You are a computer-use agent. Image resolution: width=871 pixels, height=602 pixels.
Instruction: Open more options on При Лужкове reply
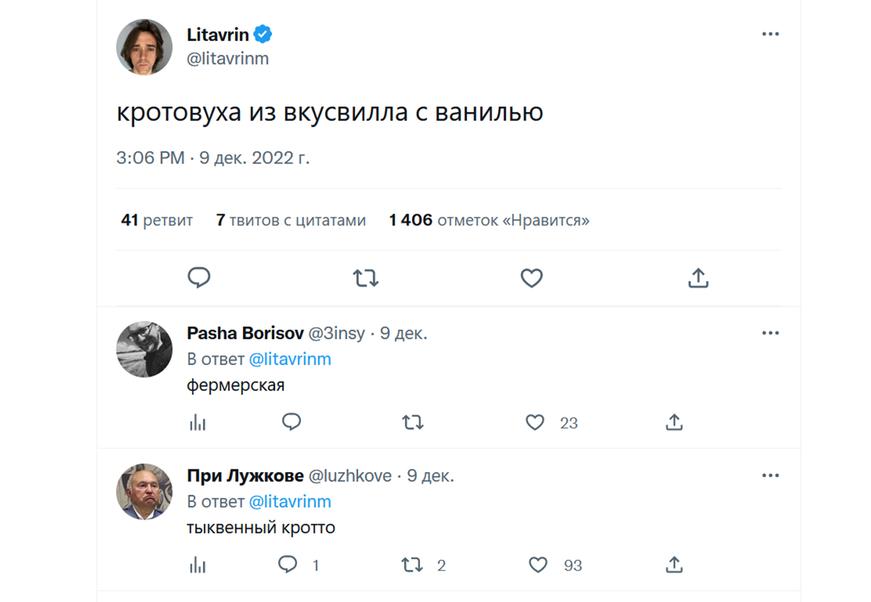pyautogui.click(x=770, y=476)
